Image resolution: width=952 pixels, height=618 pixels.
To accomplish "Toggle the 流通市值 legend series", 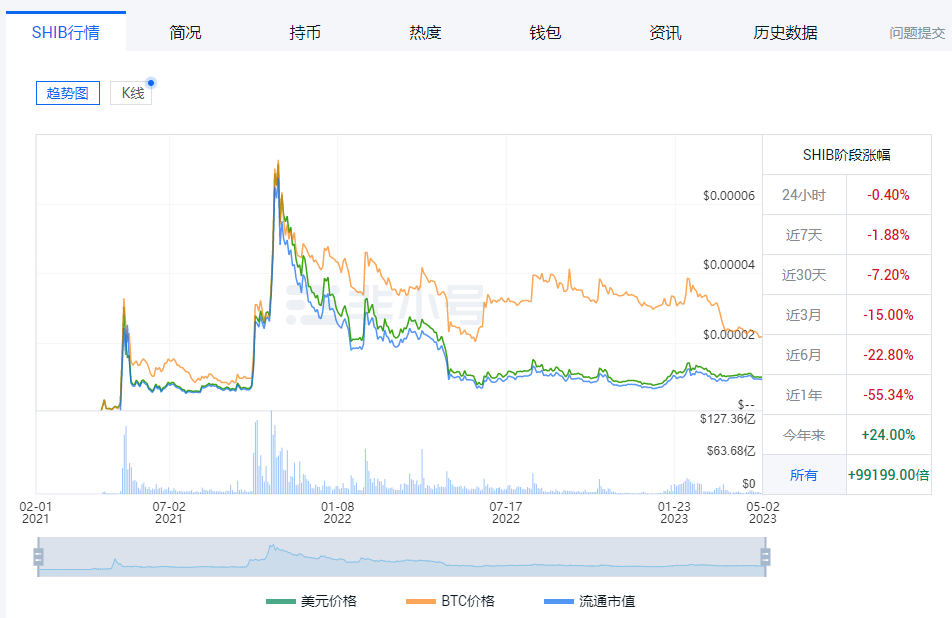I will point(590,601).
